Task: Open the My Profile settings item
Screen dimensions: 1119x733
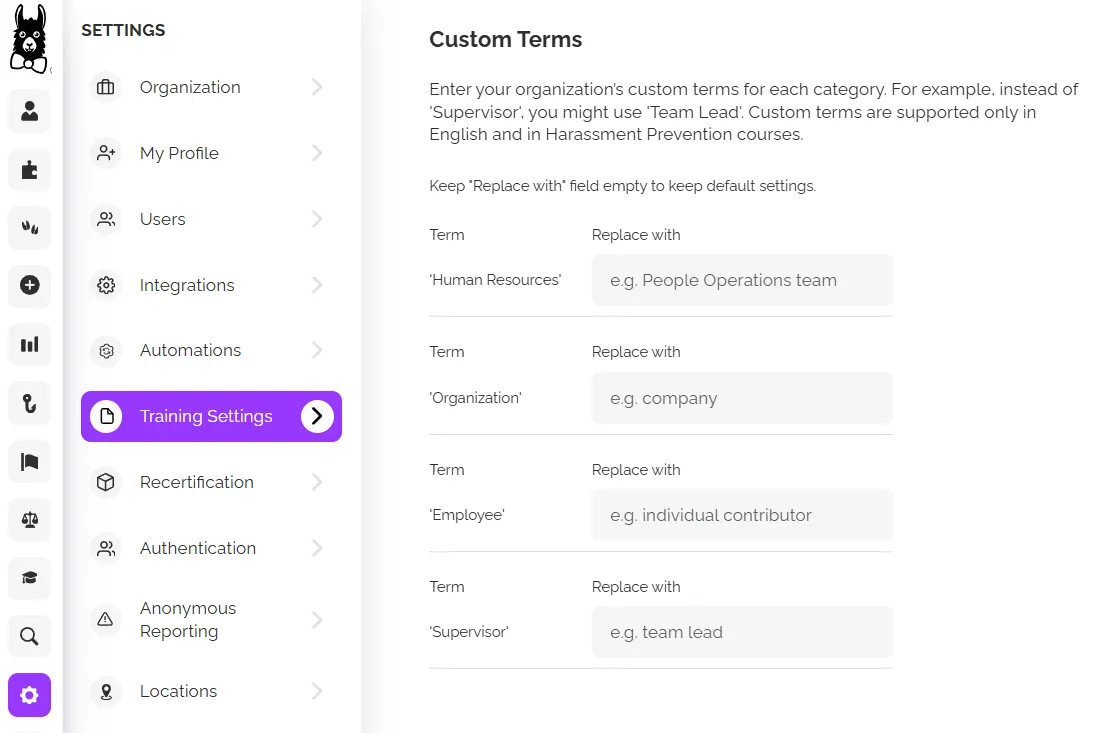Action: point(179,153)
